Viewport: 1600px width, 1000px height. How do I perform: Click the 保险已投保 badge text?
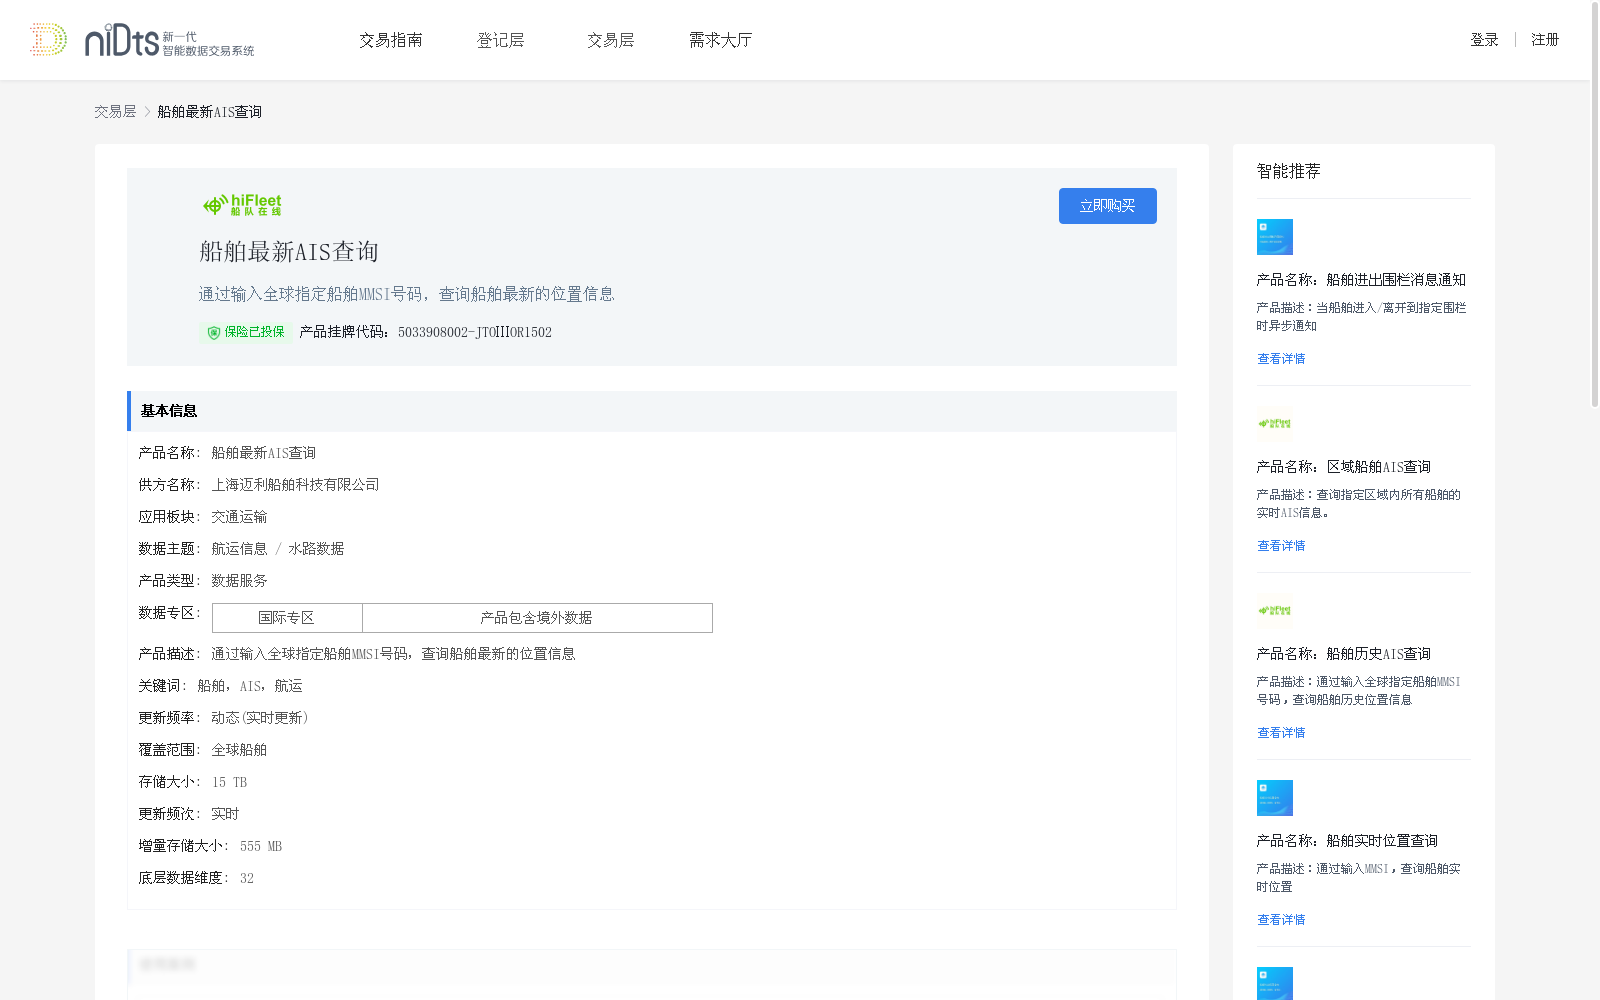(254, 332)
